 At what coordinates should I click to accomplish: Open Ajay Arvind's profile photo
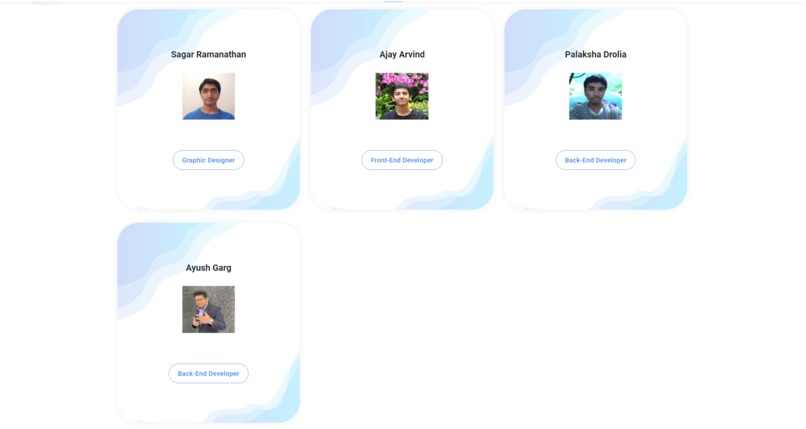click(402, 96)
